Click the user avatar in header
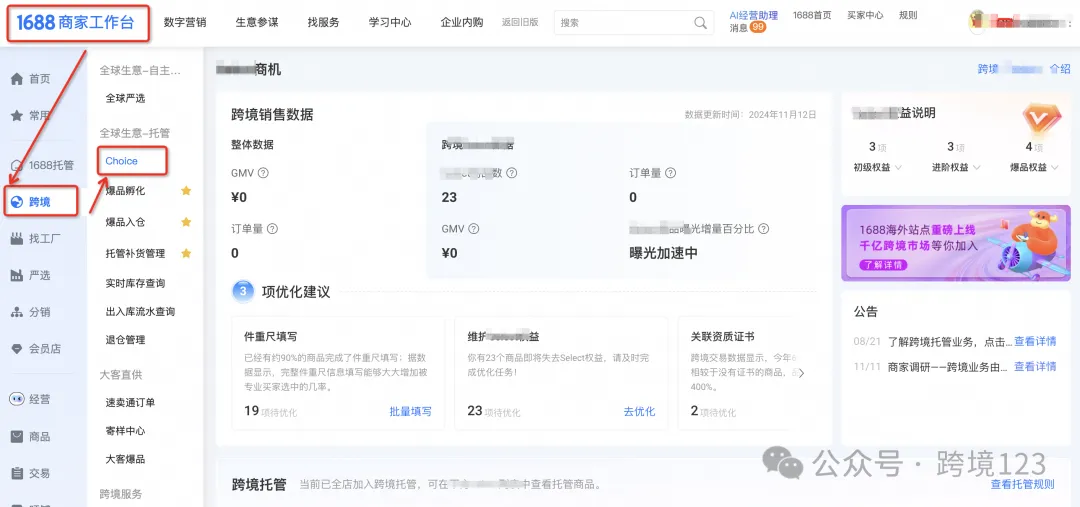Image resolution: width=1080 pixels, height=507 pixels. (977, 22)
